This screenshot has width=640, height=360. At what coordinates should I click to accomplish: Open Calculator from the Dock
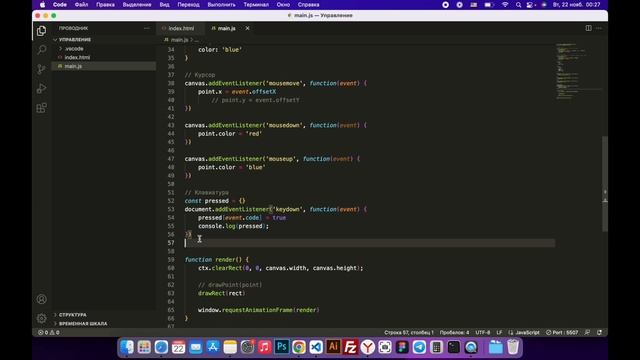[436, 347]
